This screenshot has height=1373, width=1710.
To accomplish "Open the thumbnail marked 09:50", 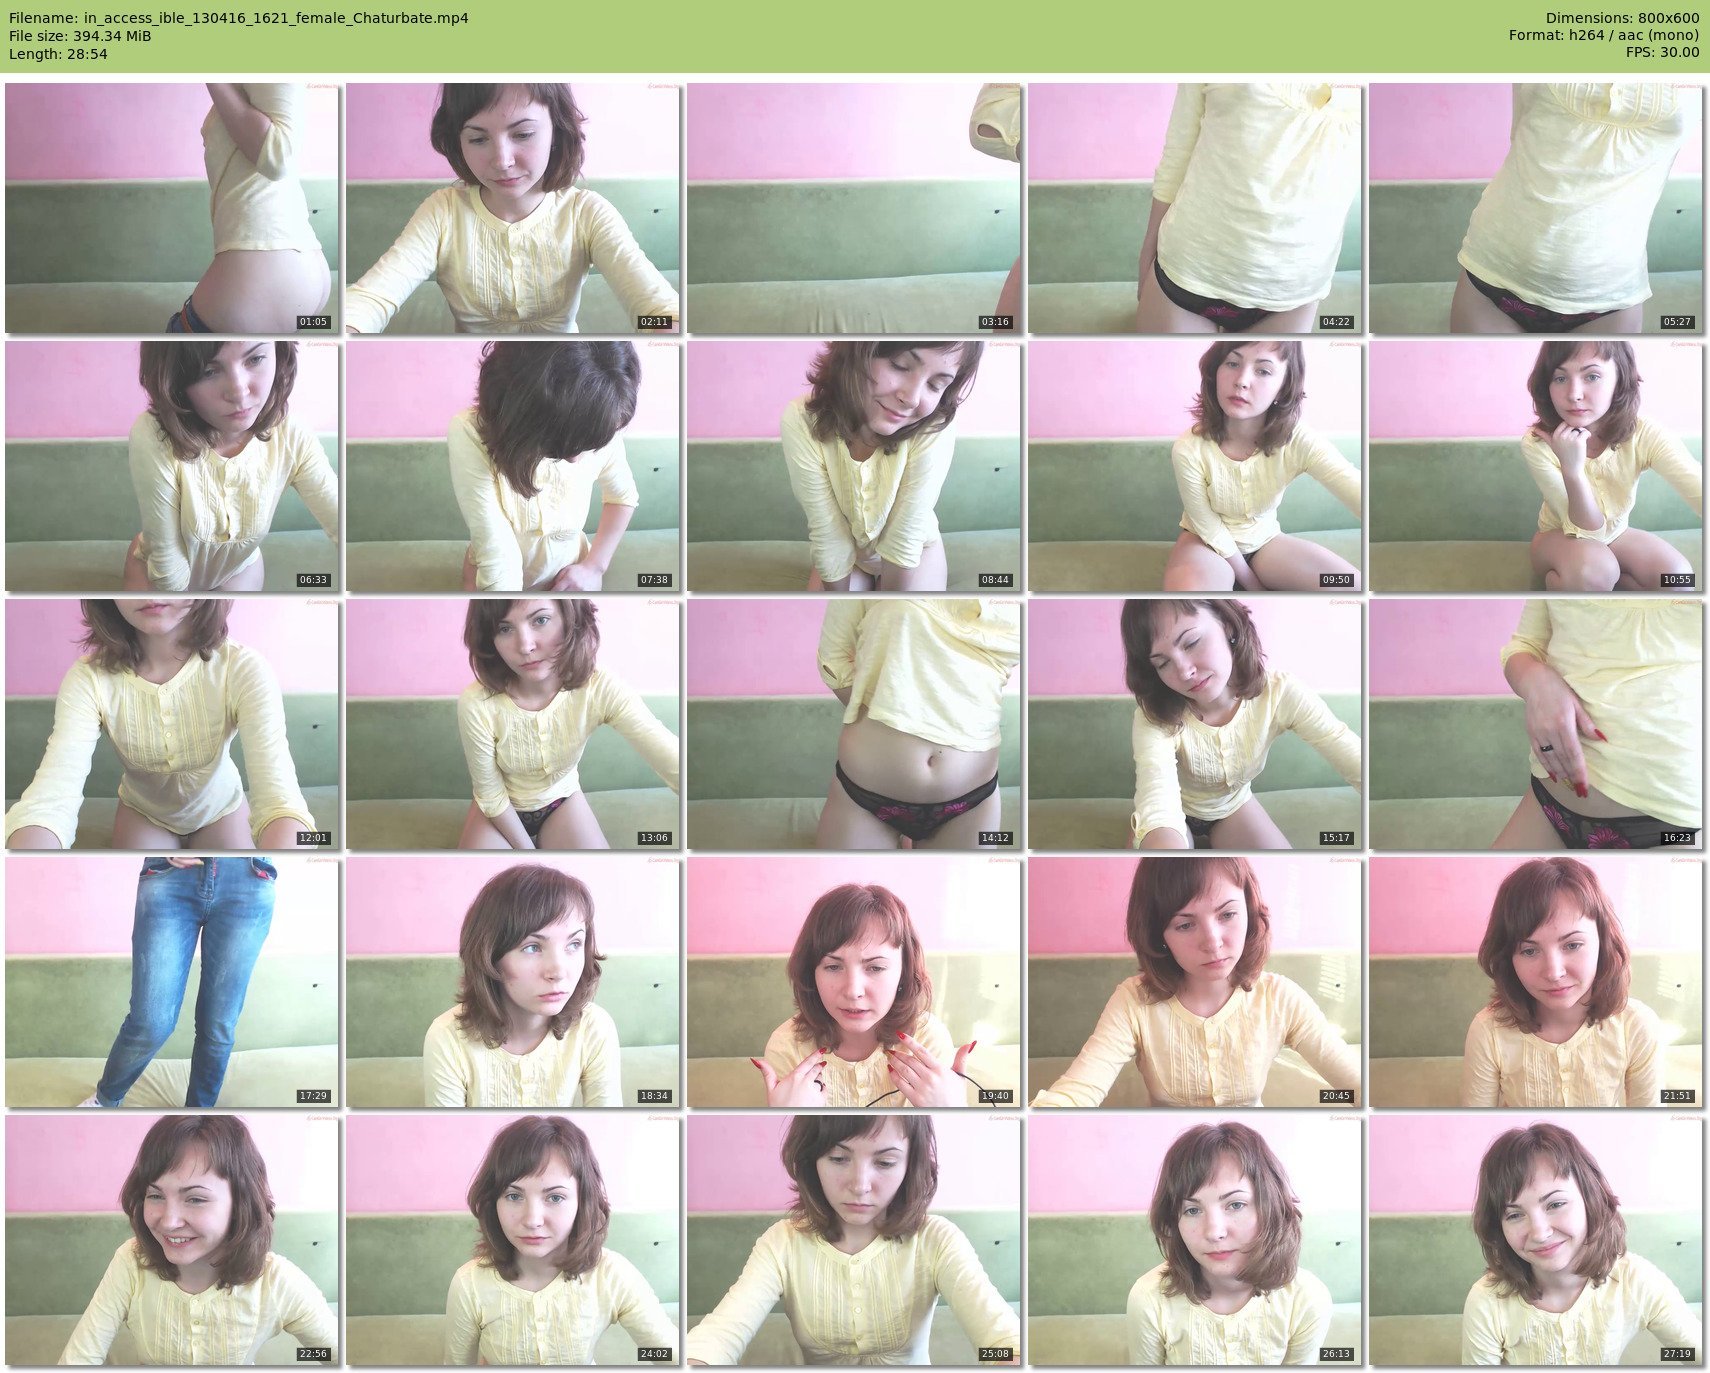I will click(x=1195, y=466).
